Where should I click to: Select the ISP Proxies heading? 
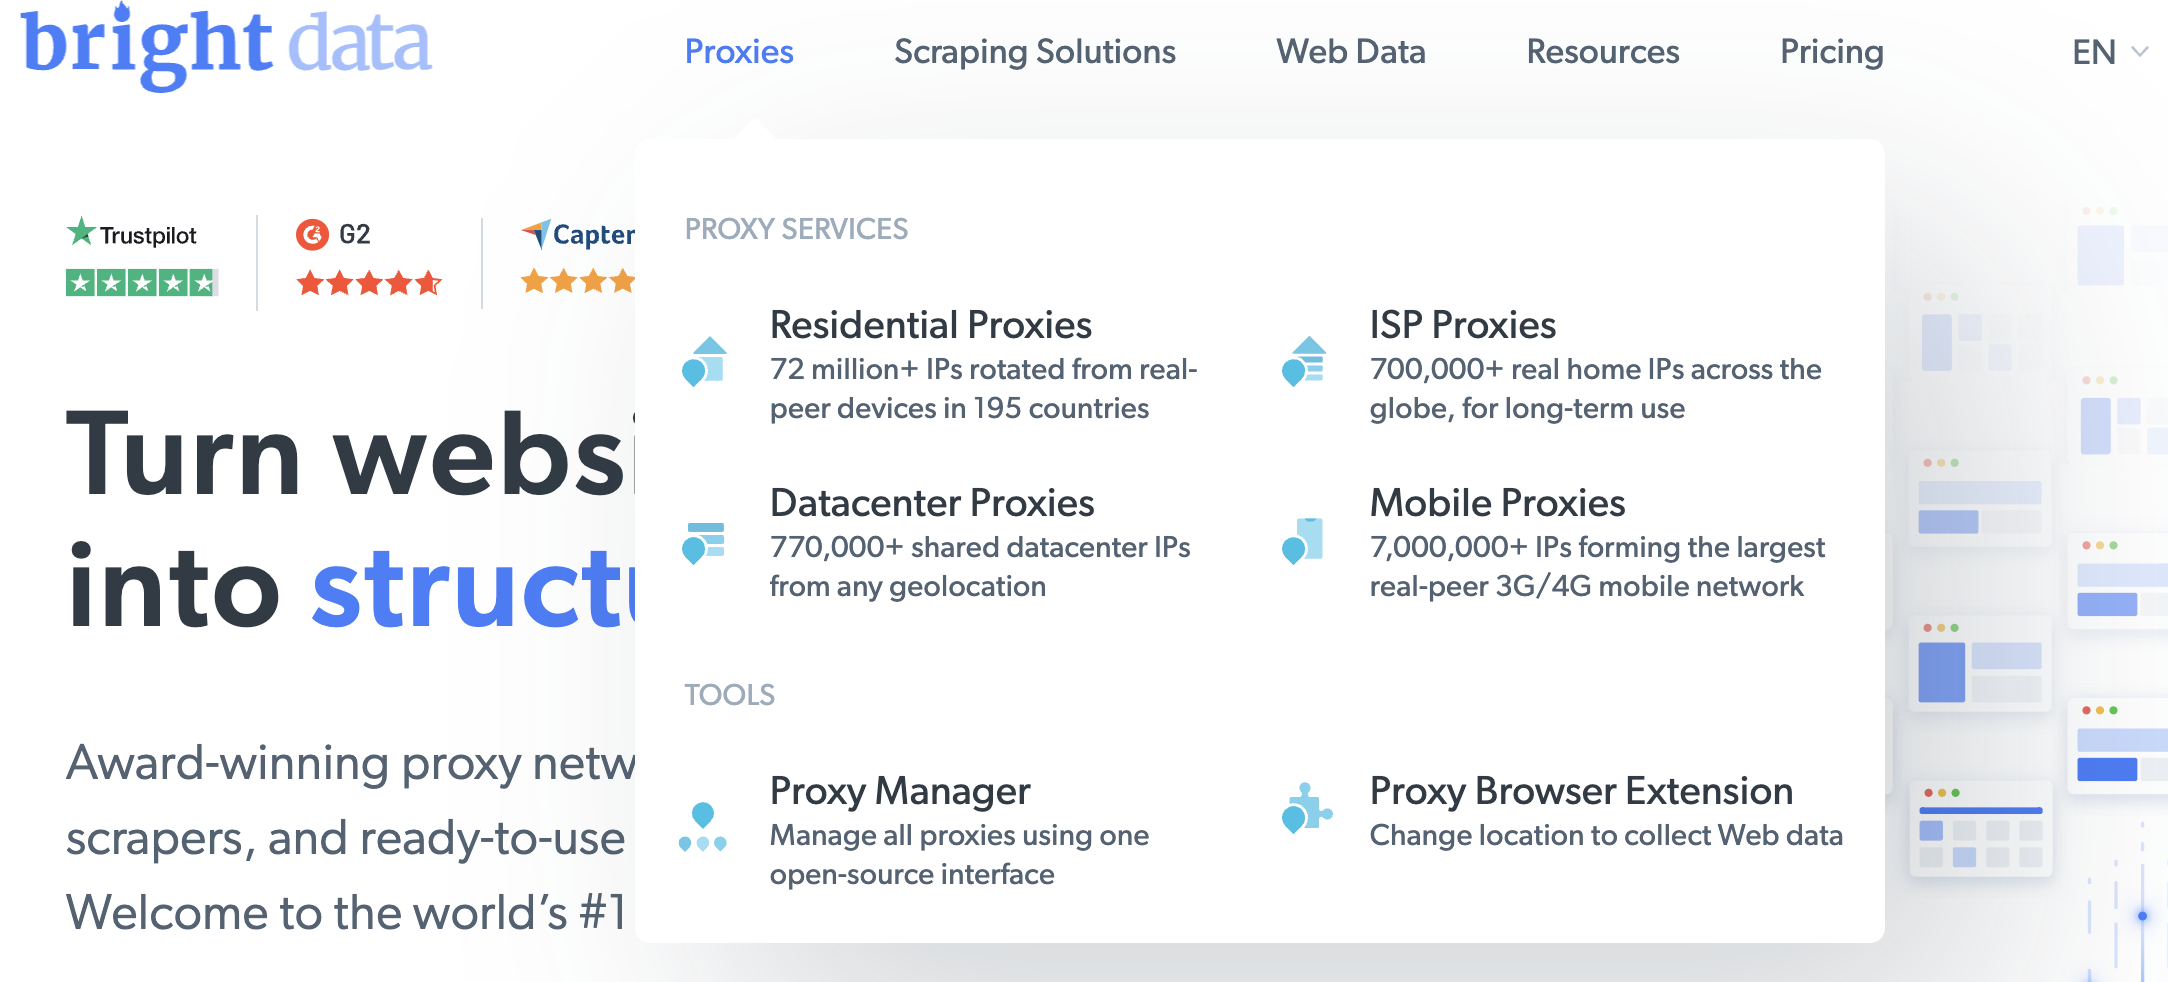tap(1463, 324)
